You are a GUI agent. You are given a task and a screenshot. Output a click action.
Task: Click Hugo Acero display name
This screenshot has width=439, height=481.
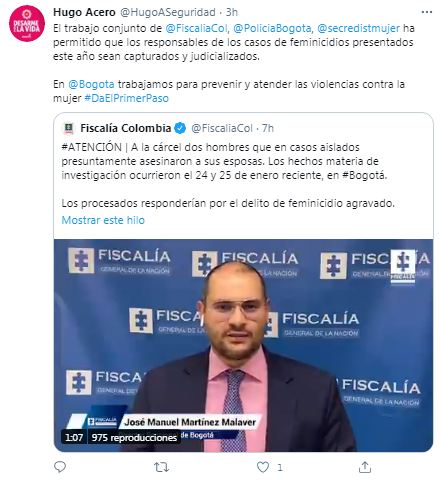click(84, 12)
